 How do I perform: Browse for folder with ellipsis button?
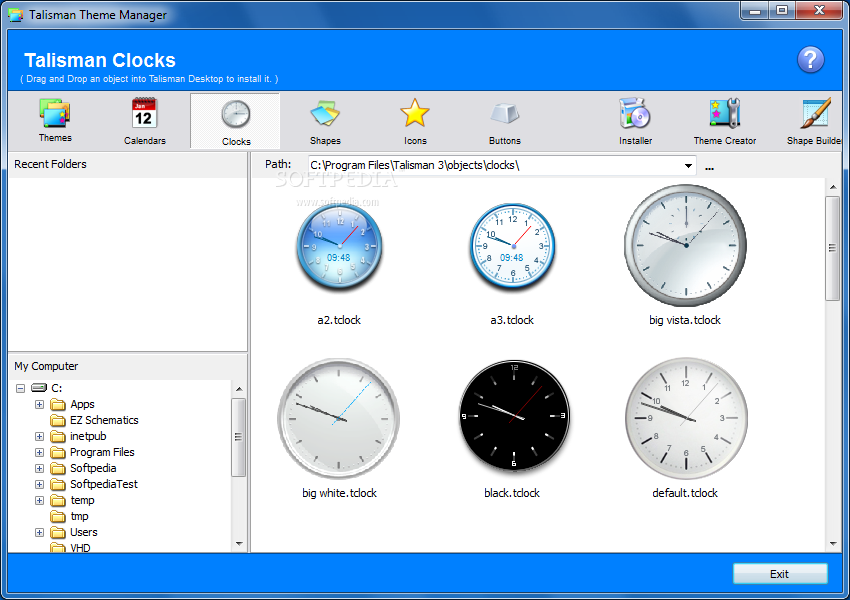coord(709,167)
